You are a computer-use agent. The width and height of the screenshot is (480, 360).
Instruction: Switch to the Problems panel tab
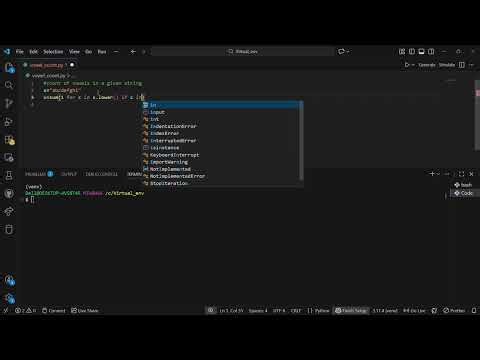(39, 174)
